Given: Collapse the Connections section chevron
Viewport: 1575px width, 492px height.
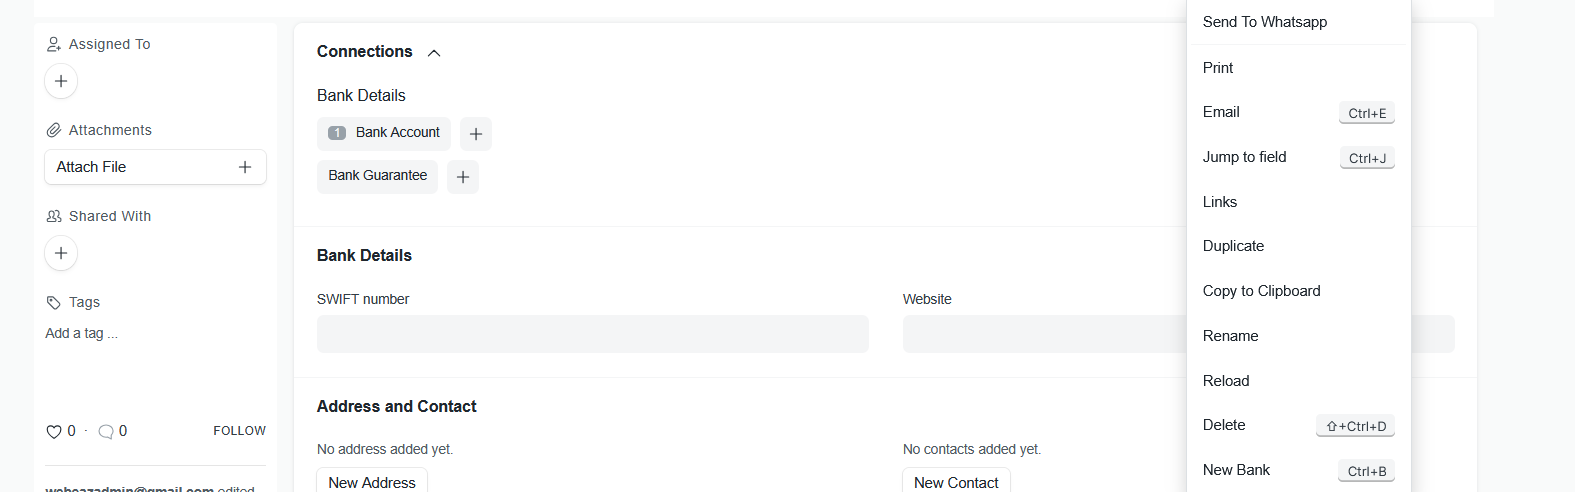Looking at the screenshot, I should [x=434, y=53].
